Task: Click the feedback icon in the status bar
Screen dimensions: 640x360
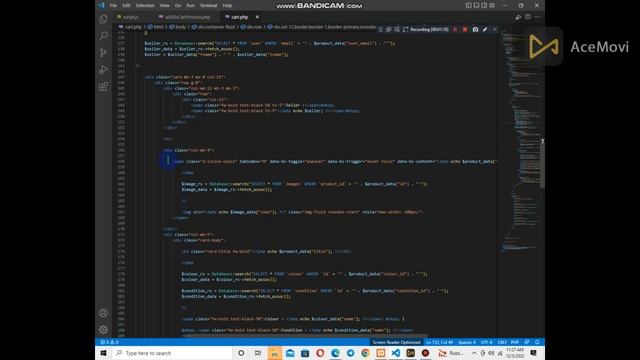Action: point(527,342)
